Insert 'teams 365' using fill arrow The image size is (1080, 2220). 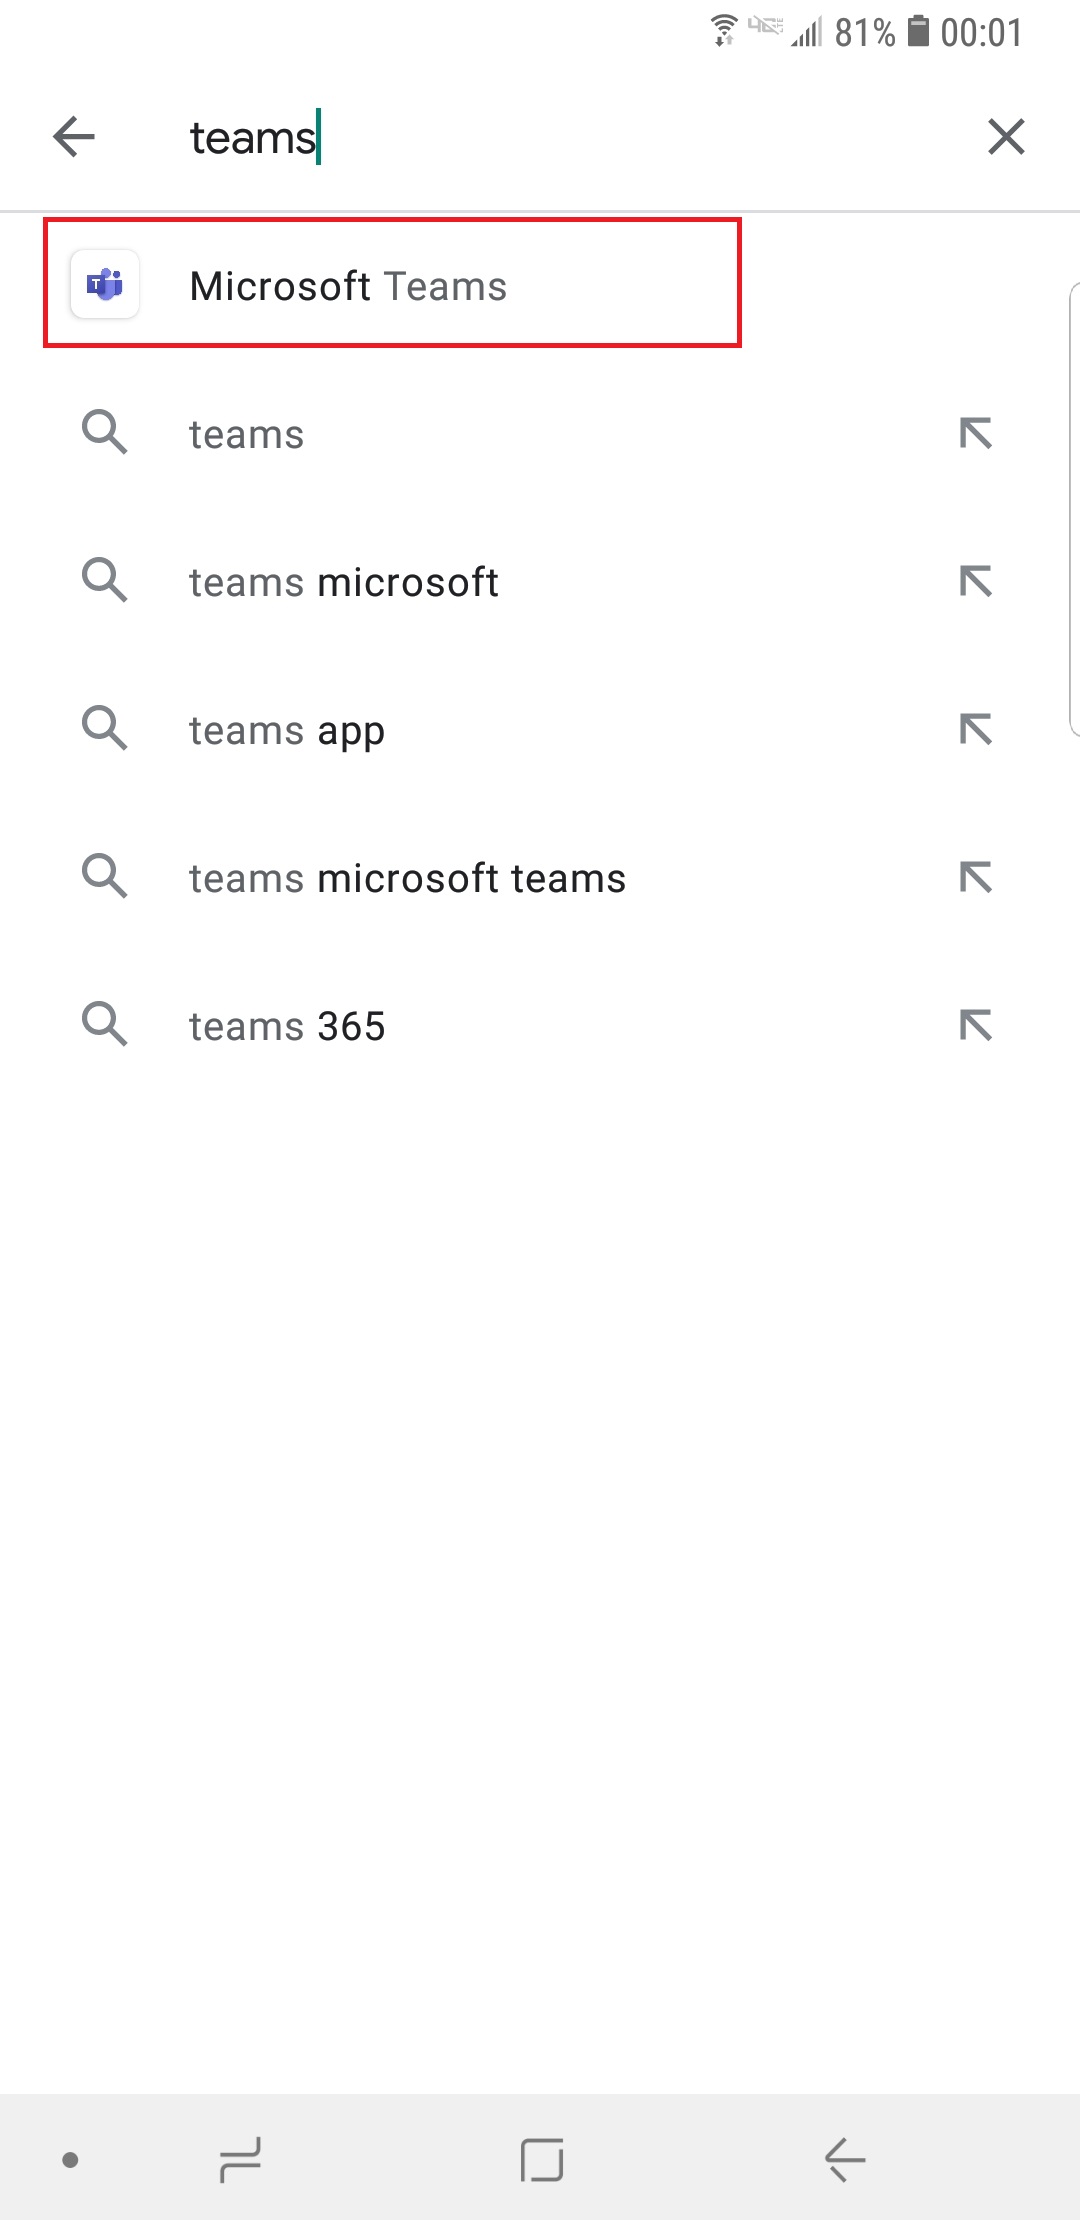[975, 1025]
